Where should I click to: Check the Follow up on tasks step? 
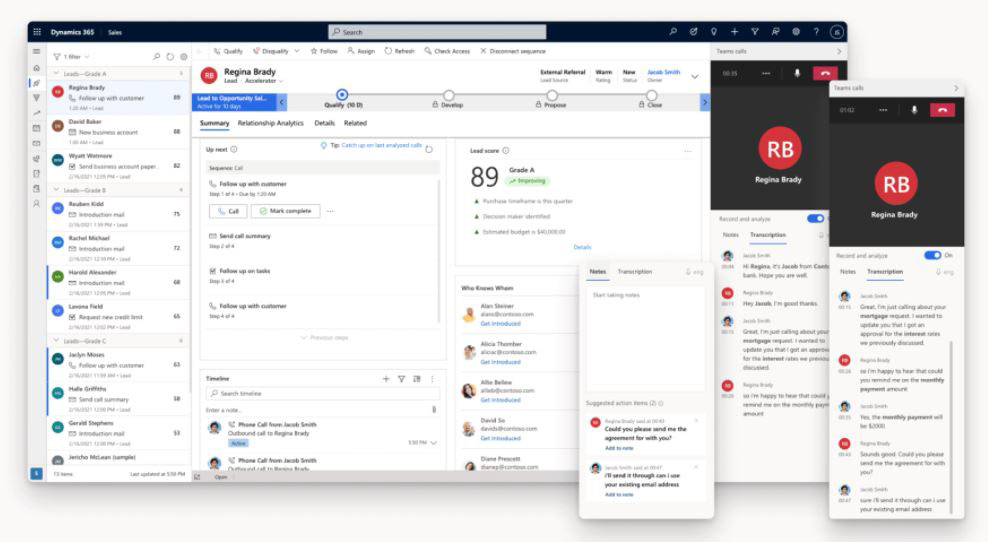pyautogui.click(x=212, y=271)
